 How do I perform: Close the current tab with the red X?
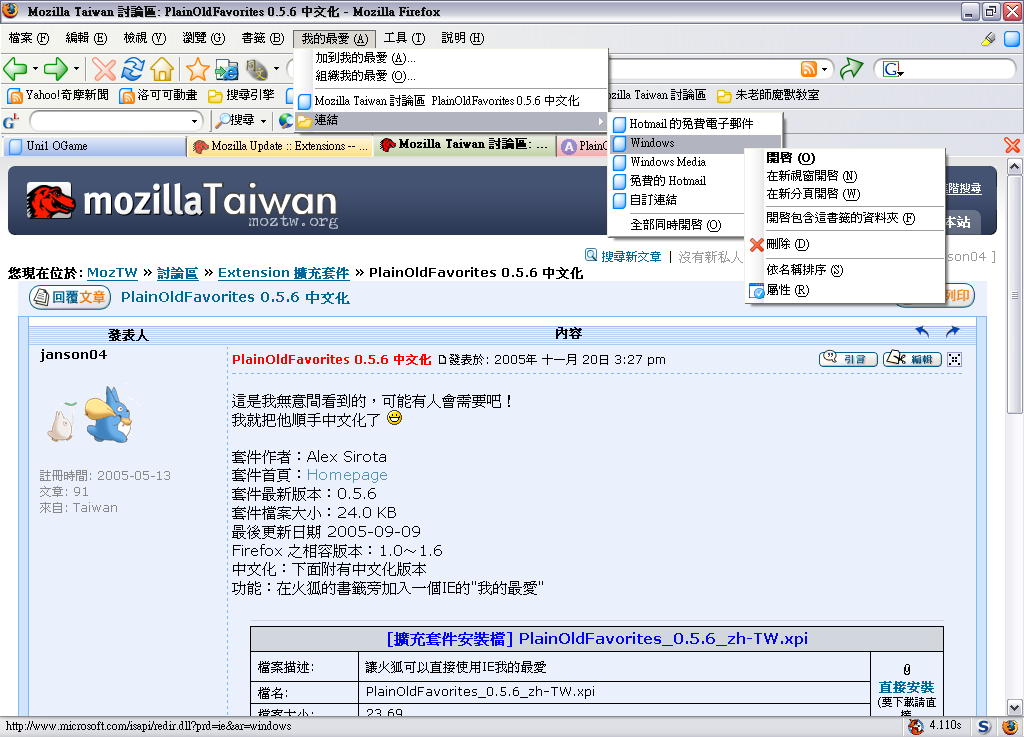pos(1012,146)
